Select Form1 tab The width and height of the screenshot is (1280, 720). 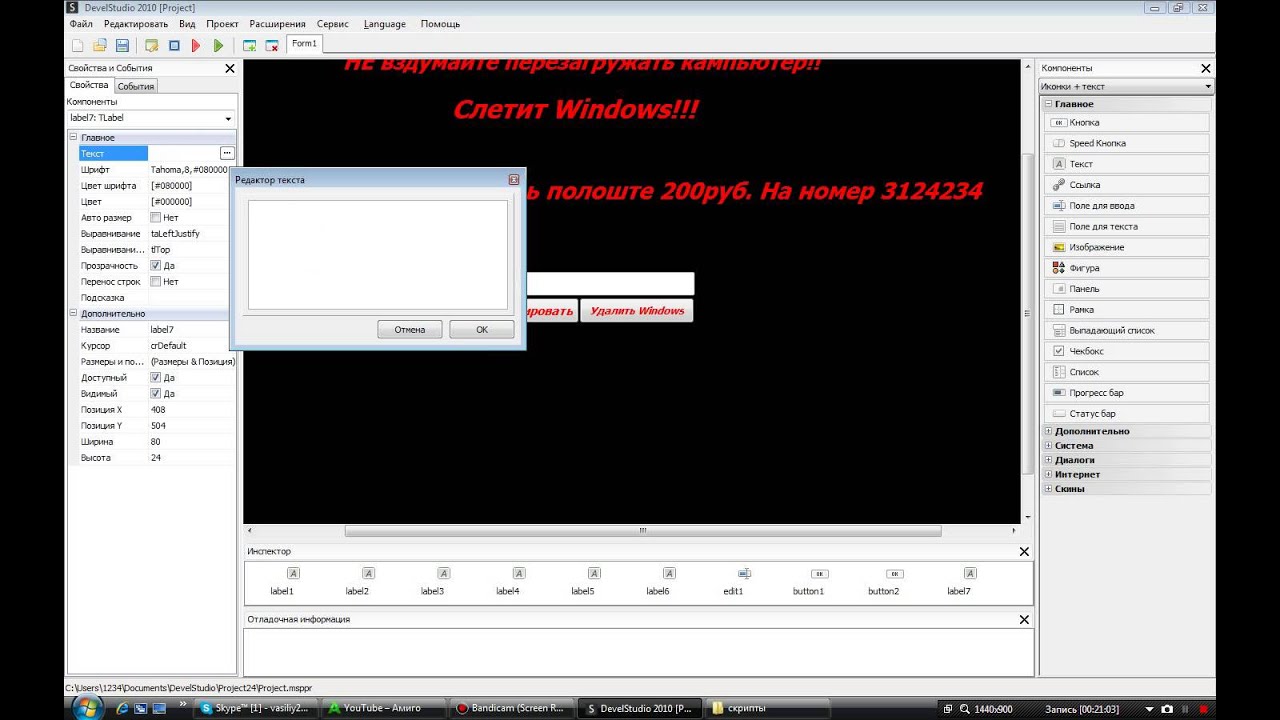304,44
